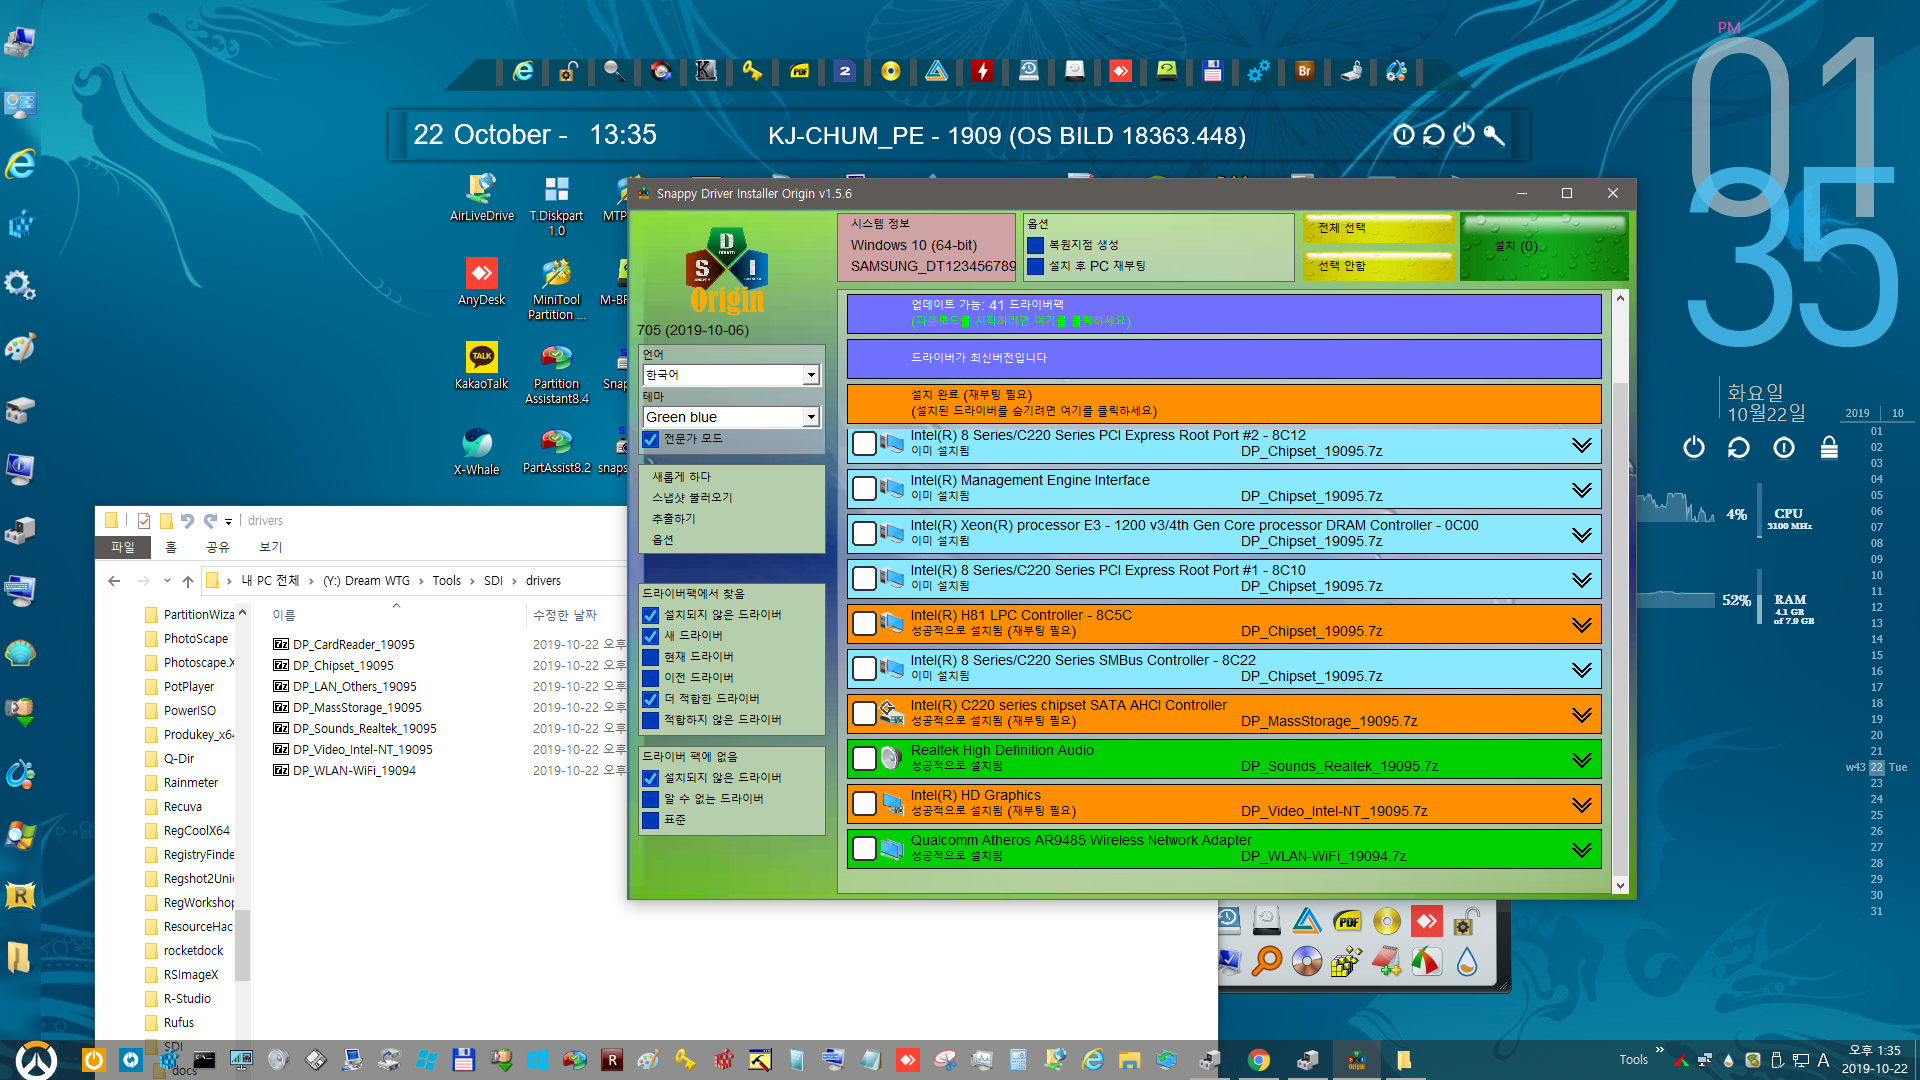Open the AirLiveDrive desktop icon
This screenshot has height=1080, width=1920.
click(481, 197)
